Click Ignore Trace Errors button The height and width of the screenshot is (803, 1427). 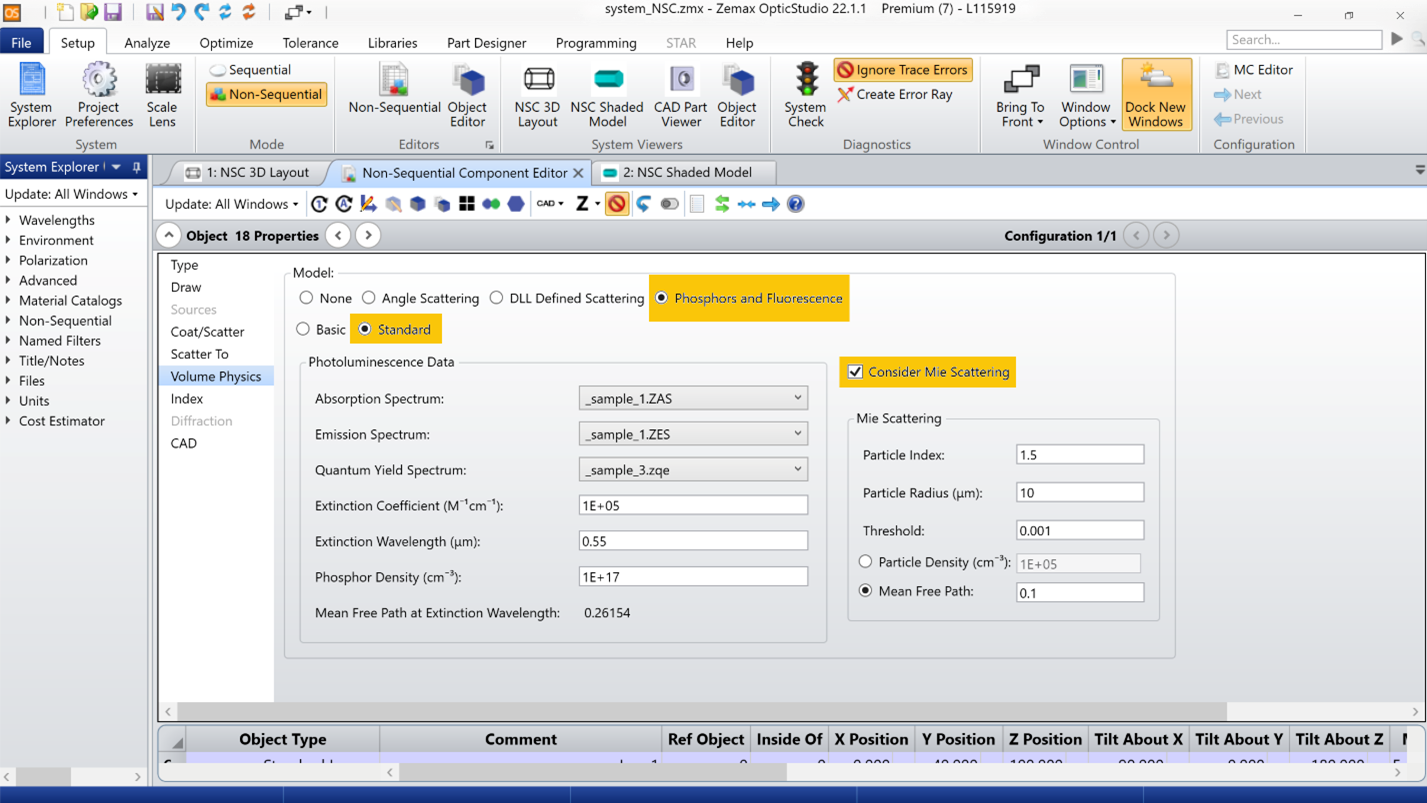point(903,70)
